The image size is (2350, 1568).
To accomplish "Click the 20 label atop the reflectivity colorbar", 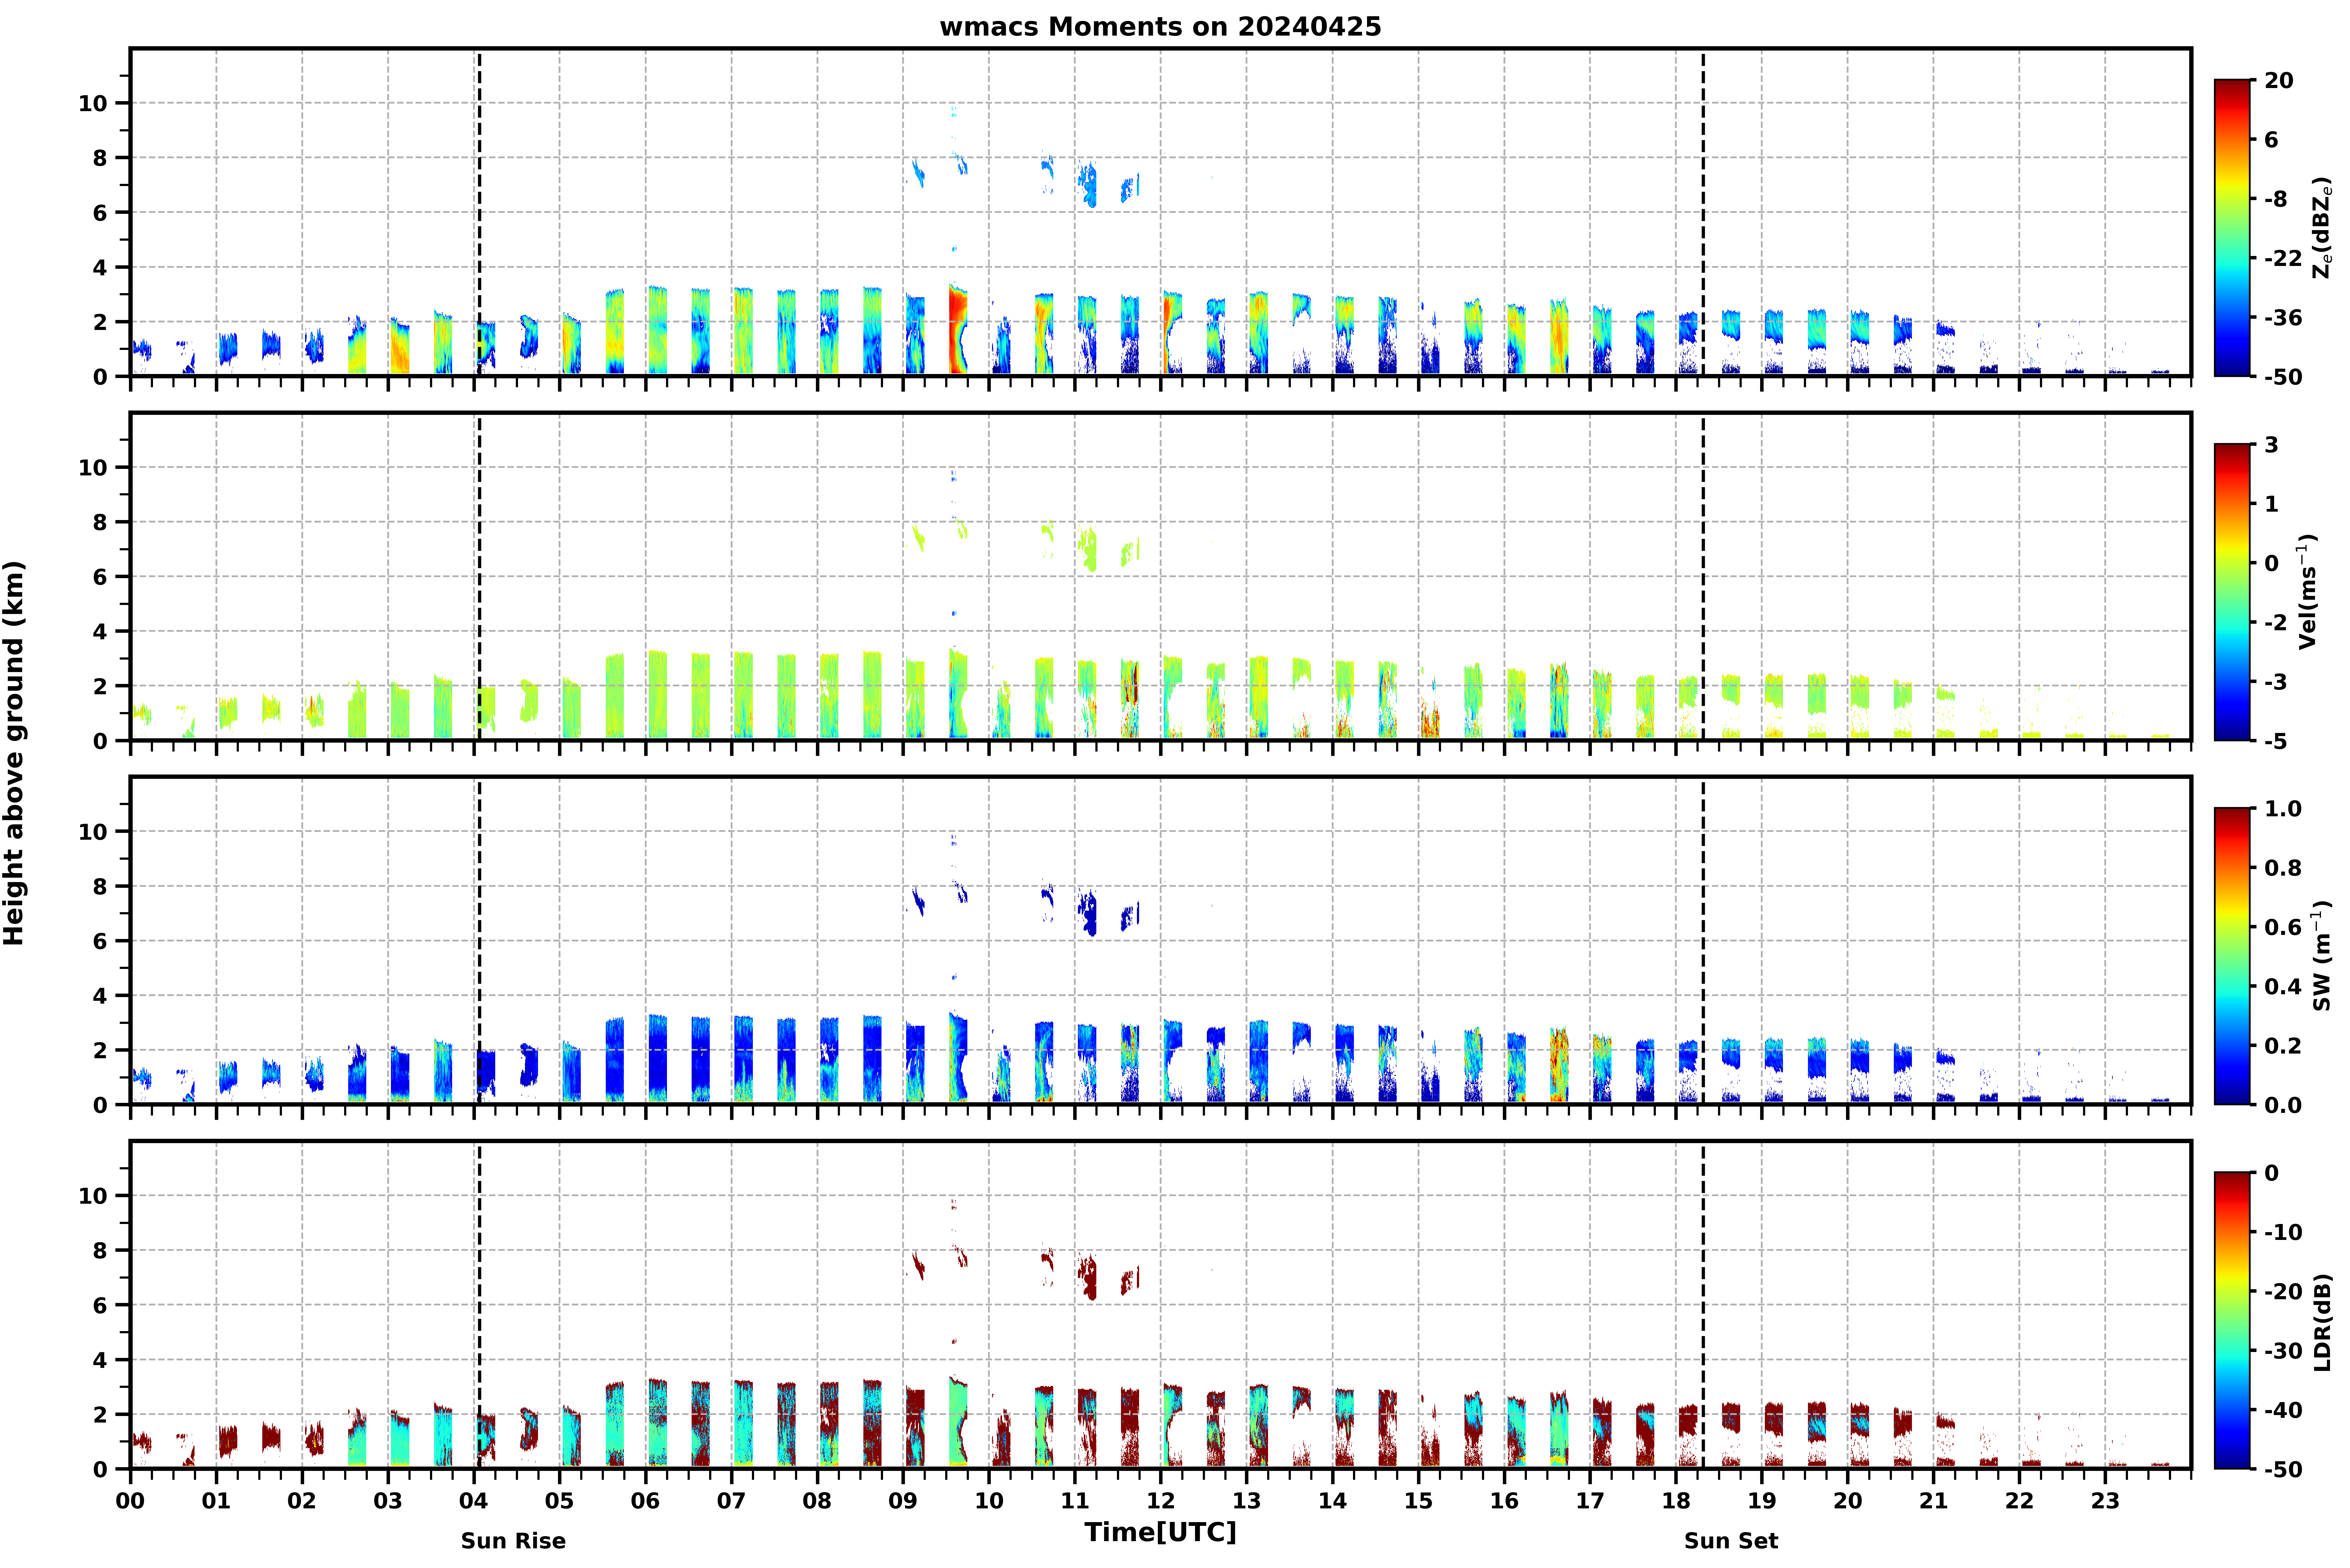I will pyautogui.click(x=2279, y=80).
